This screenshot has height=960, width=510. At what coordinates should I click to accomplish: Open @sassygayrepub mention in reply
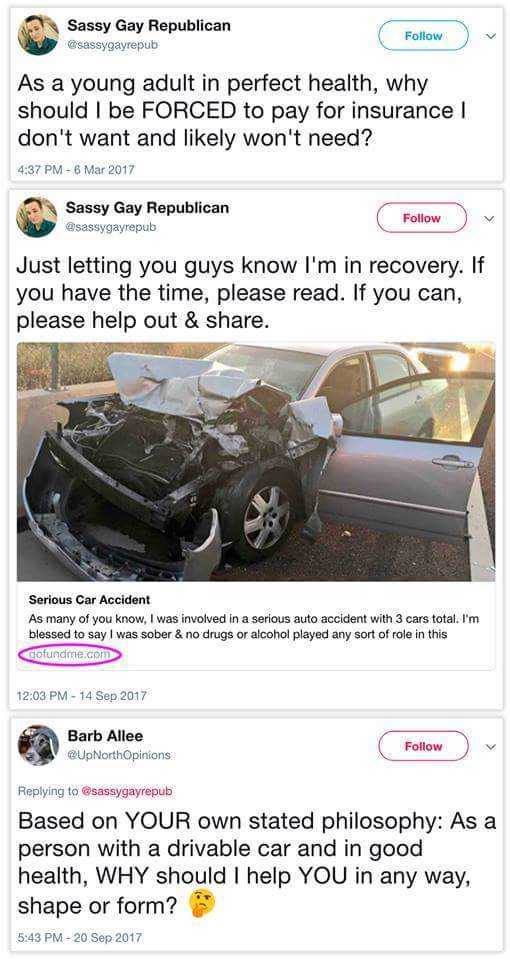point(127,791)
